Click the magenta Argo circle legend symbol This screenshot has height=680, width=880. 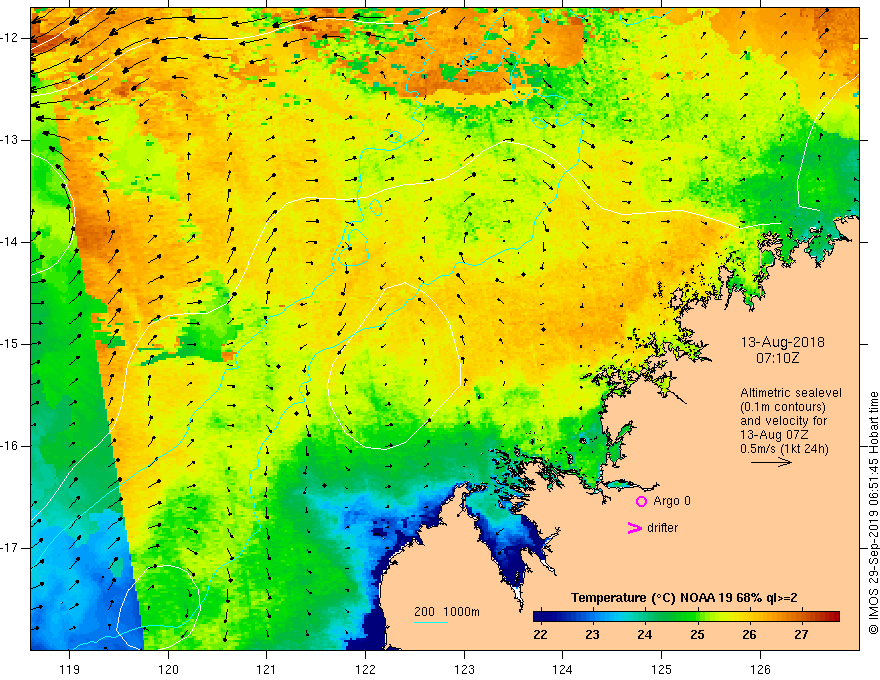click(x=641, y=502)
